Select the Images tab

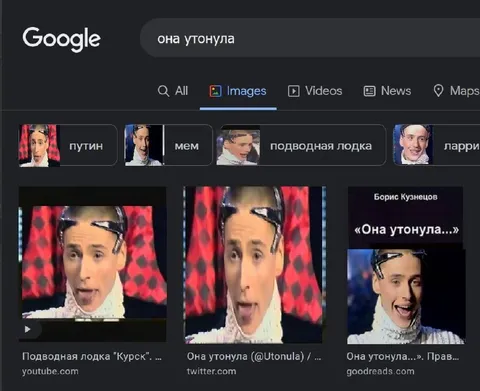pos(238,91)
